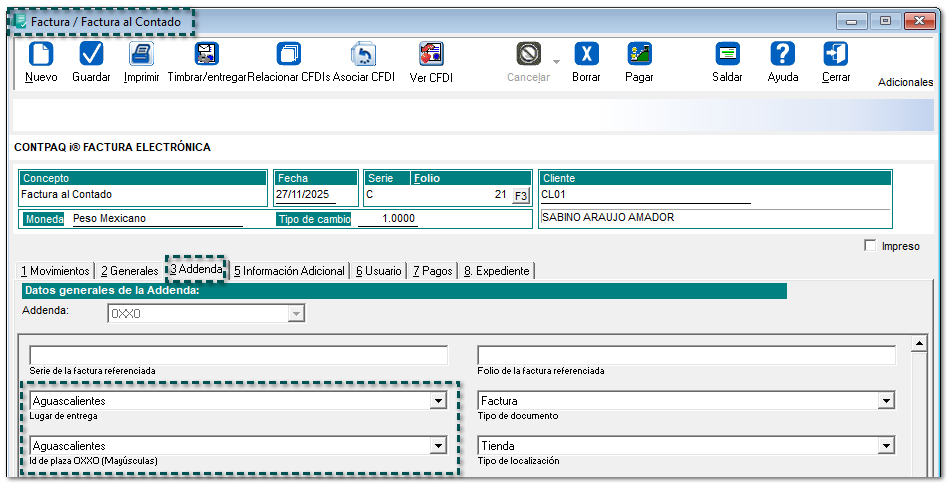Image resolution: width=950 pixels, height=486 pixels.
Task: Toggle the Impreso checkbox
Action: tap(870, 245)
